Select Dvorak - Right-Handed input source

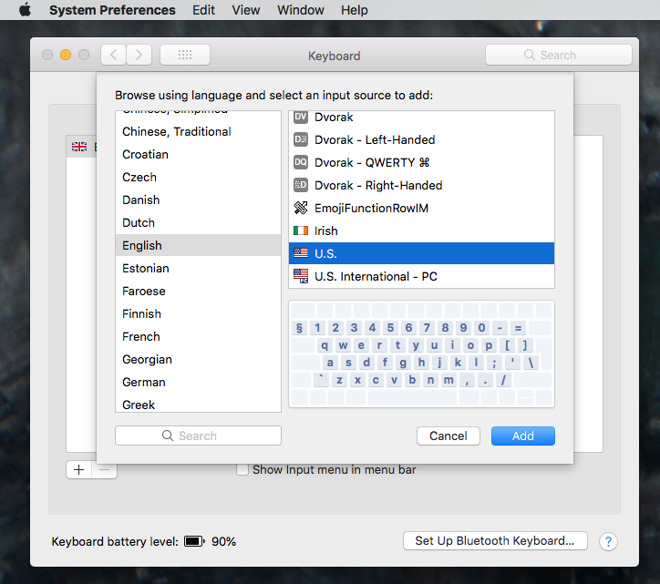(421, 185)
